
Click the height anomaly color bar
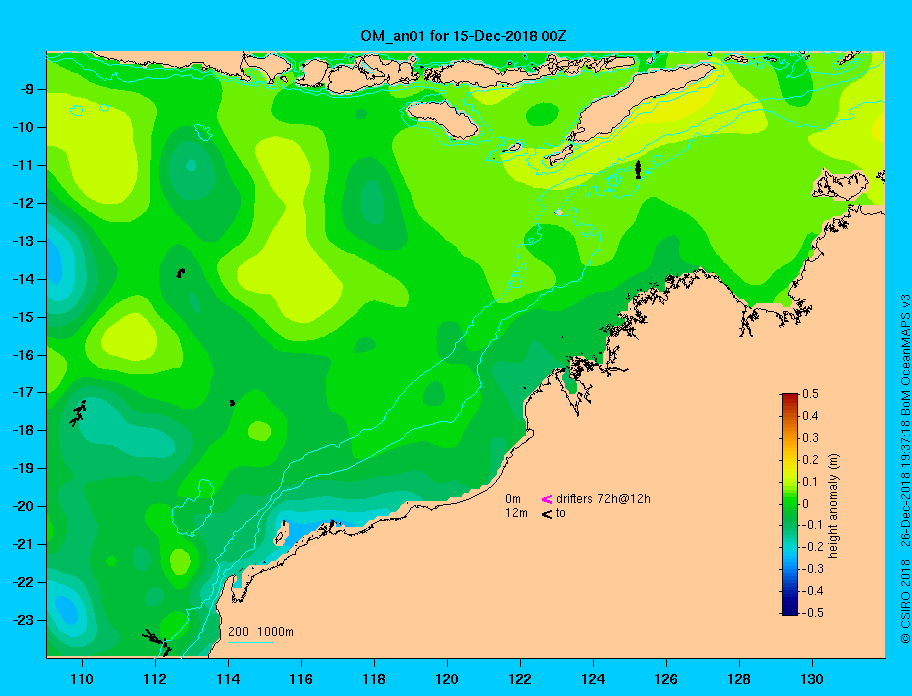(790, 504)
